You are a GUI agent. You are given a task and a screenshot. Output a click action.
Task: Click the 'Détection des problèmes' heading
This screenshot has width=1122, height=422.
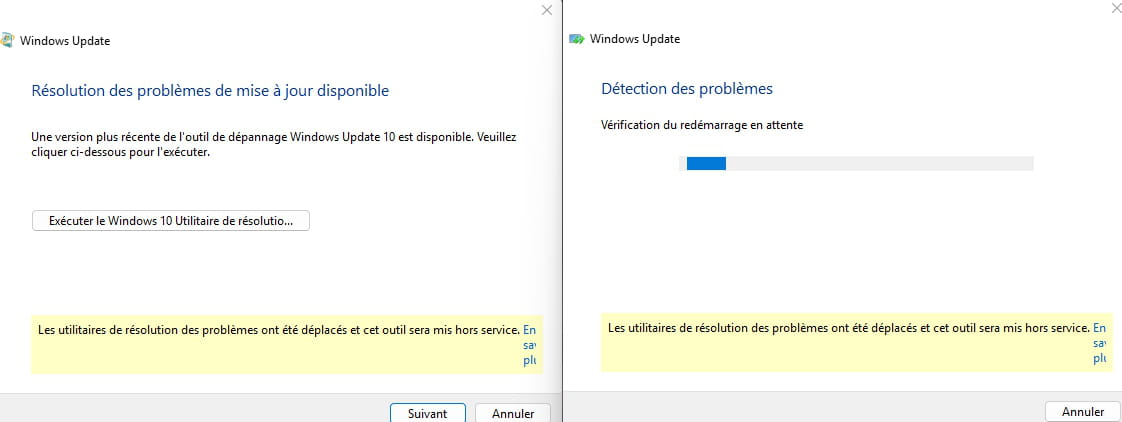click(687, 89)
